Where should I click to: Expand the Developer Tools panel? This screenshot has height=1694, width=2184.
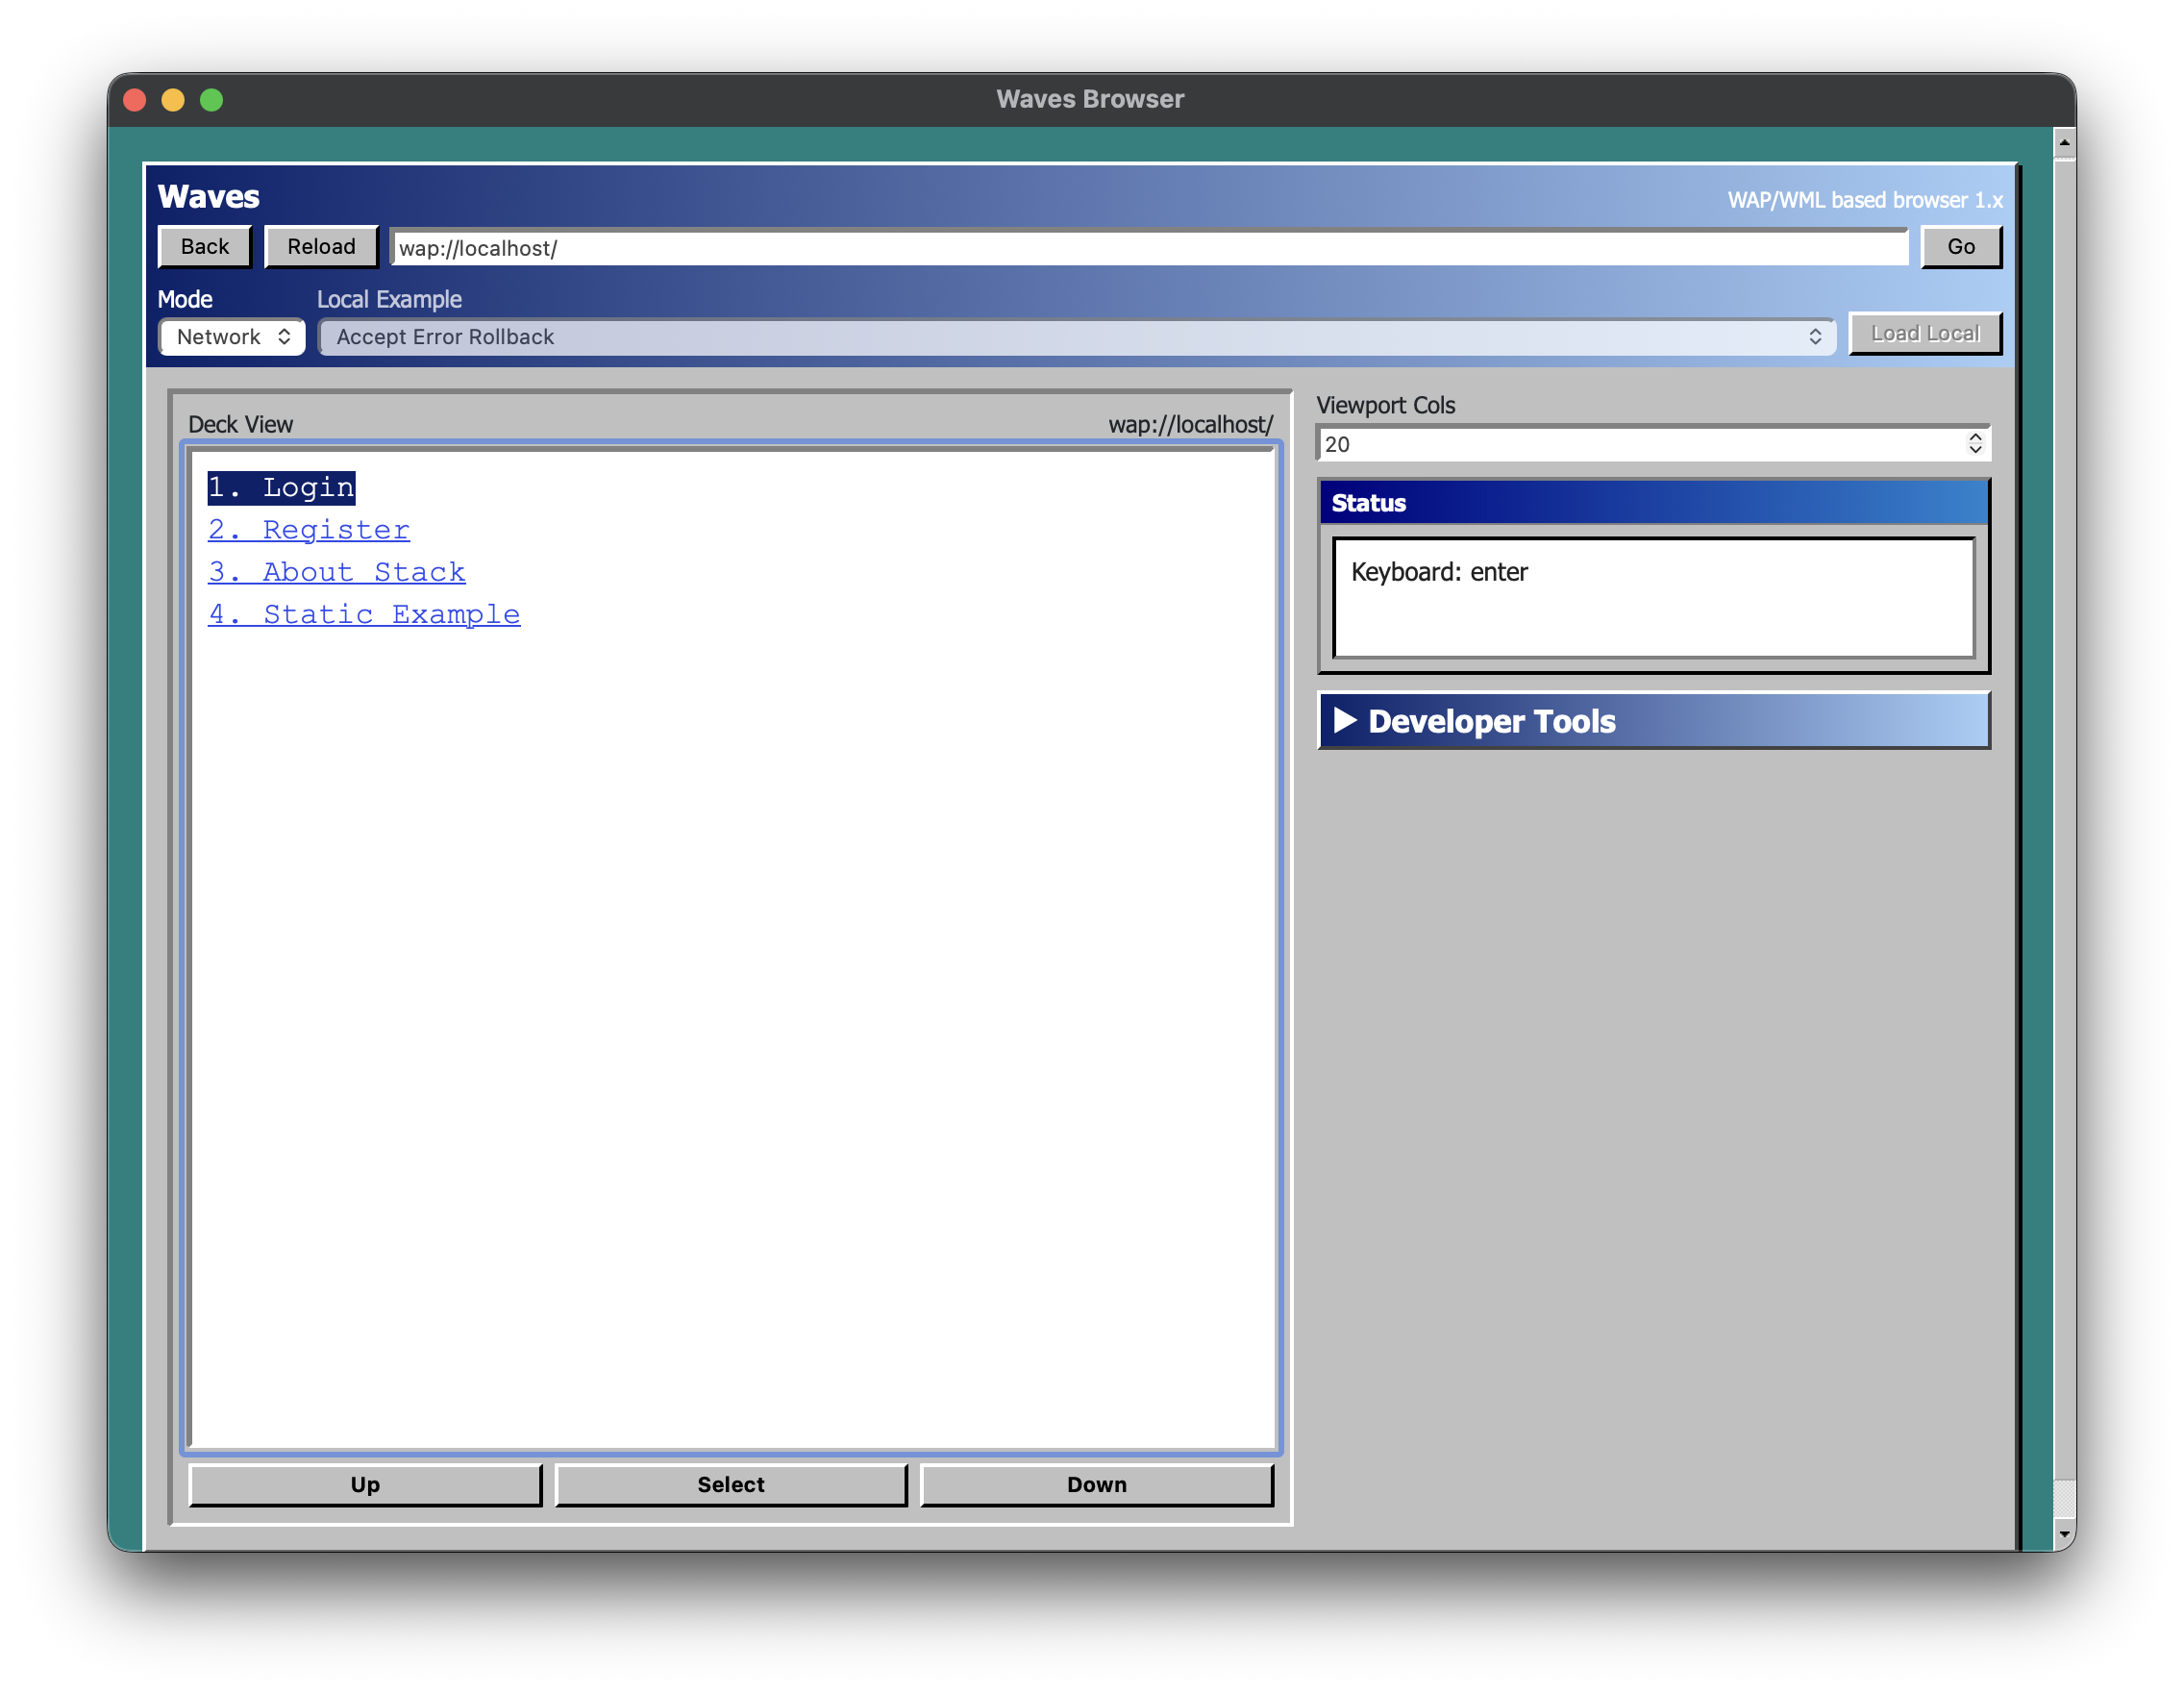click(x=1652, y=720)
